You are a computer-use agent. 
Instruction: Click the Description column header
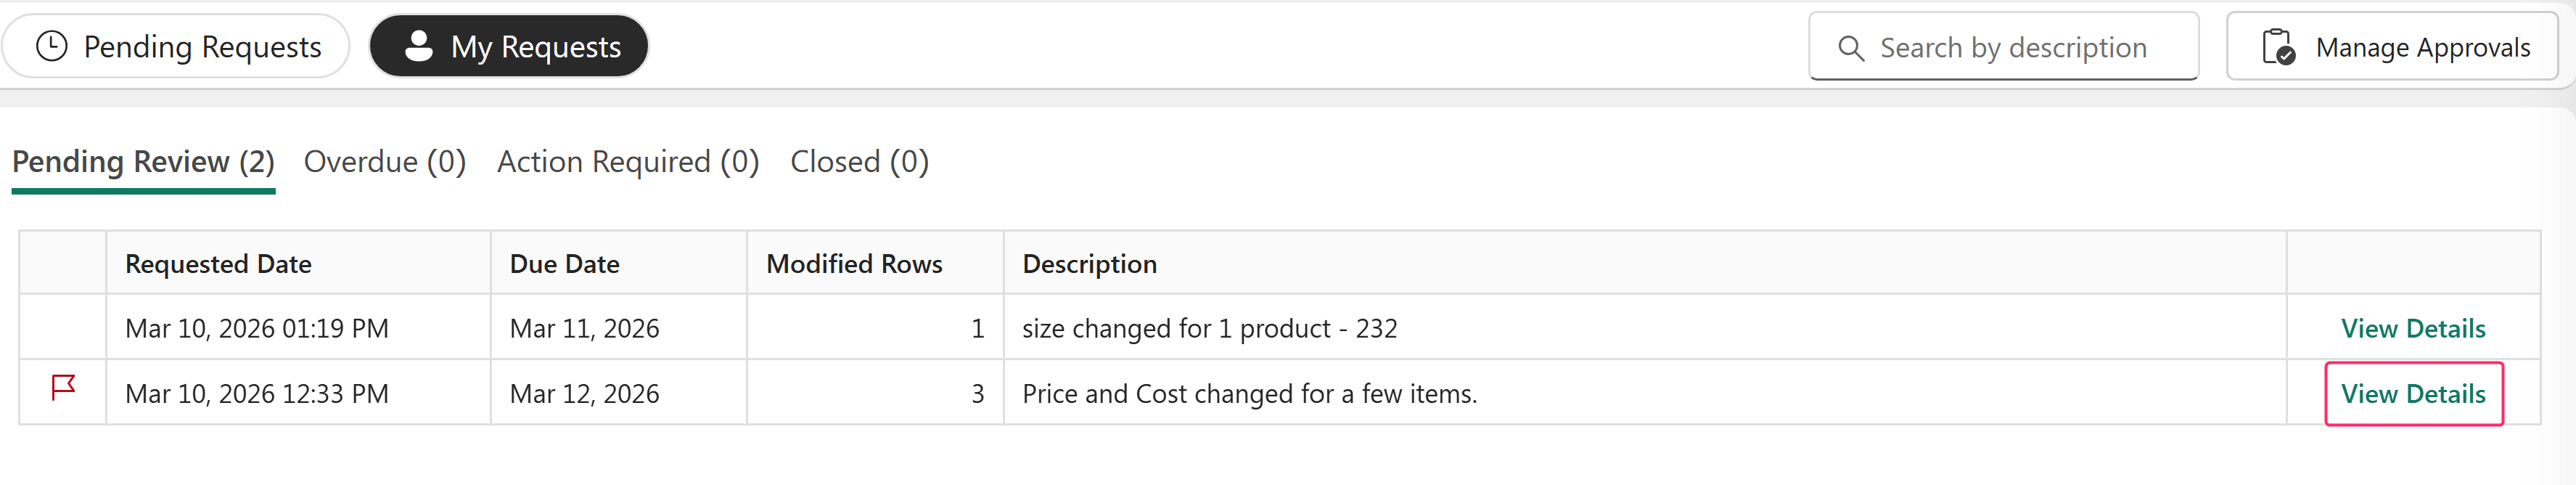[1089, 264]
